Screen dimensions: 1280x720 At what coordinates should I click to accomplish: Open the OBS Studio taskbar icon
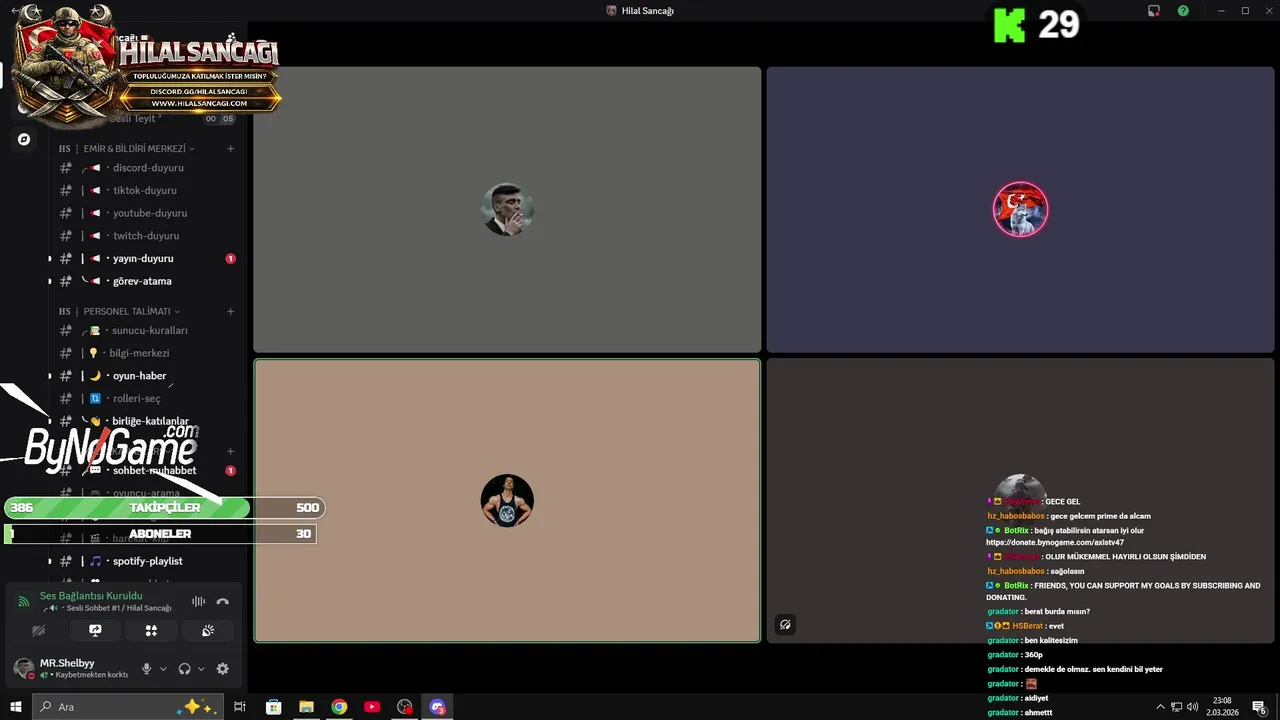coord(405,707)
